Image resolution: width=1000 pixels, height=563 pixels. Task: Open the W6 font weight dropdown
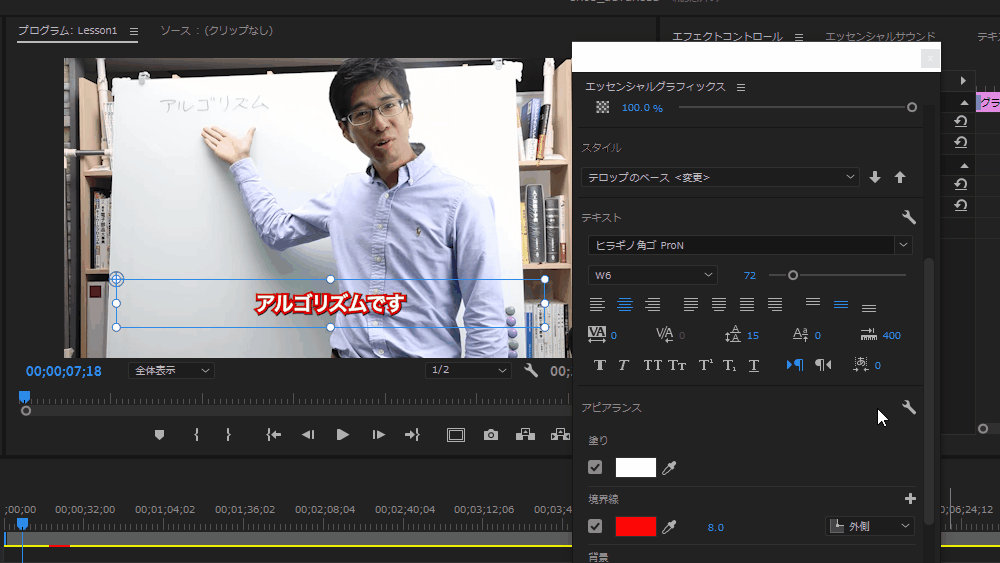(x=652, y=275)
